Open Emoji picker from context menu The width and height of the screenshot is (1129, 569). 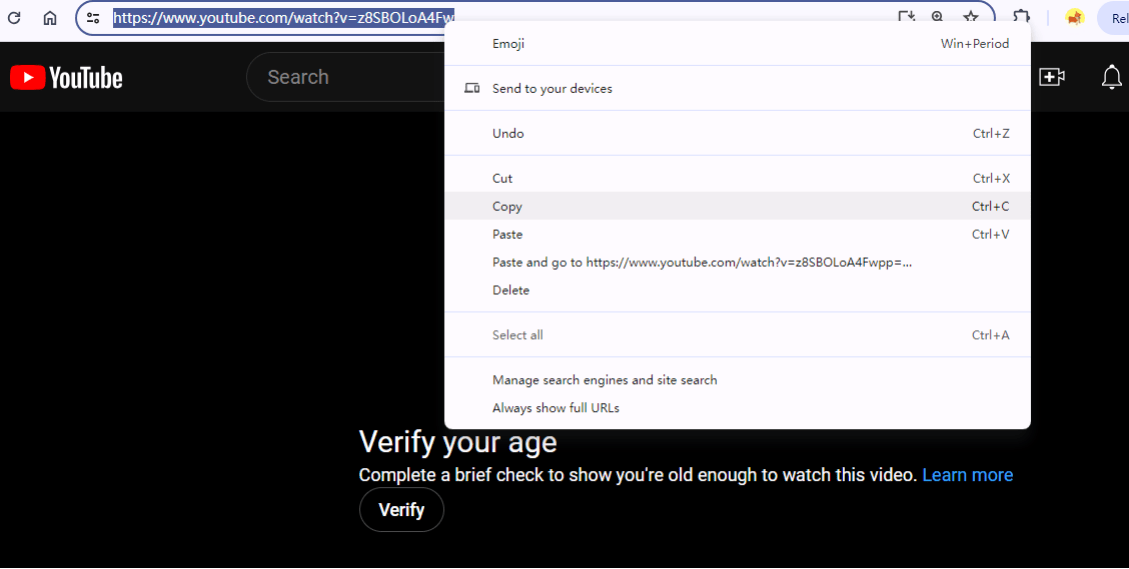[508, 44]
